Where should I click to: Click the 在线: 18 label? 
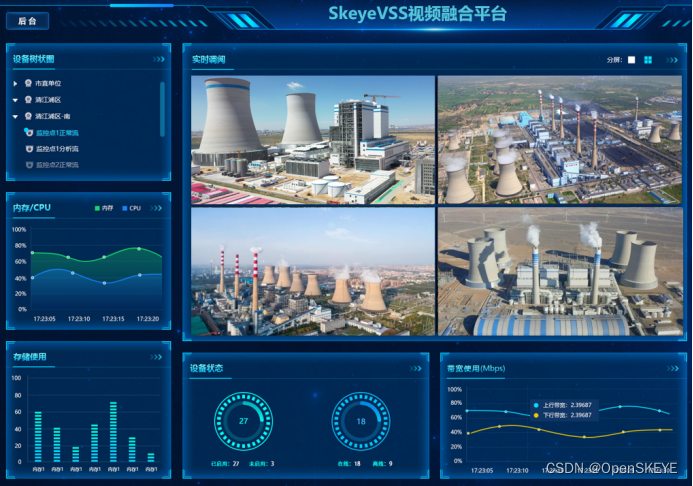coord(349,463)
